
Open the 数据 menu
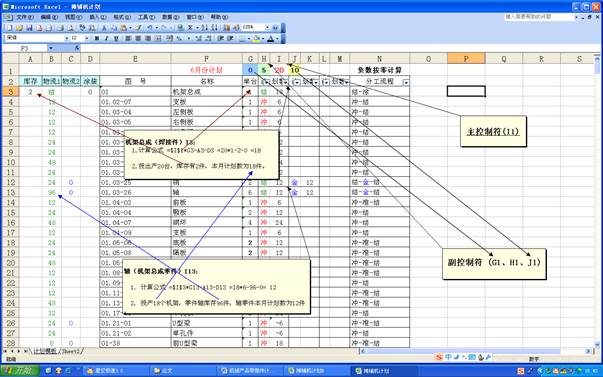point(170,17)
